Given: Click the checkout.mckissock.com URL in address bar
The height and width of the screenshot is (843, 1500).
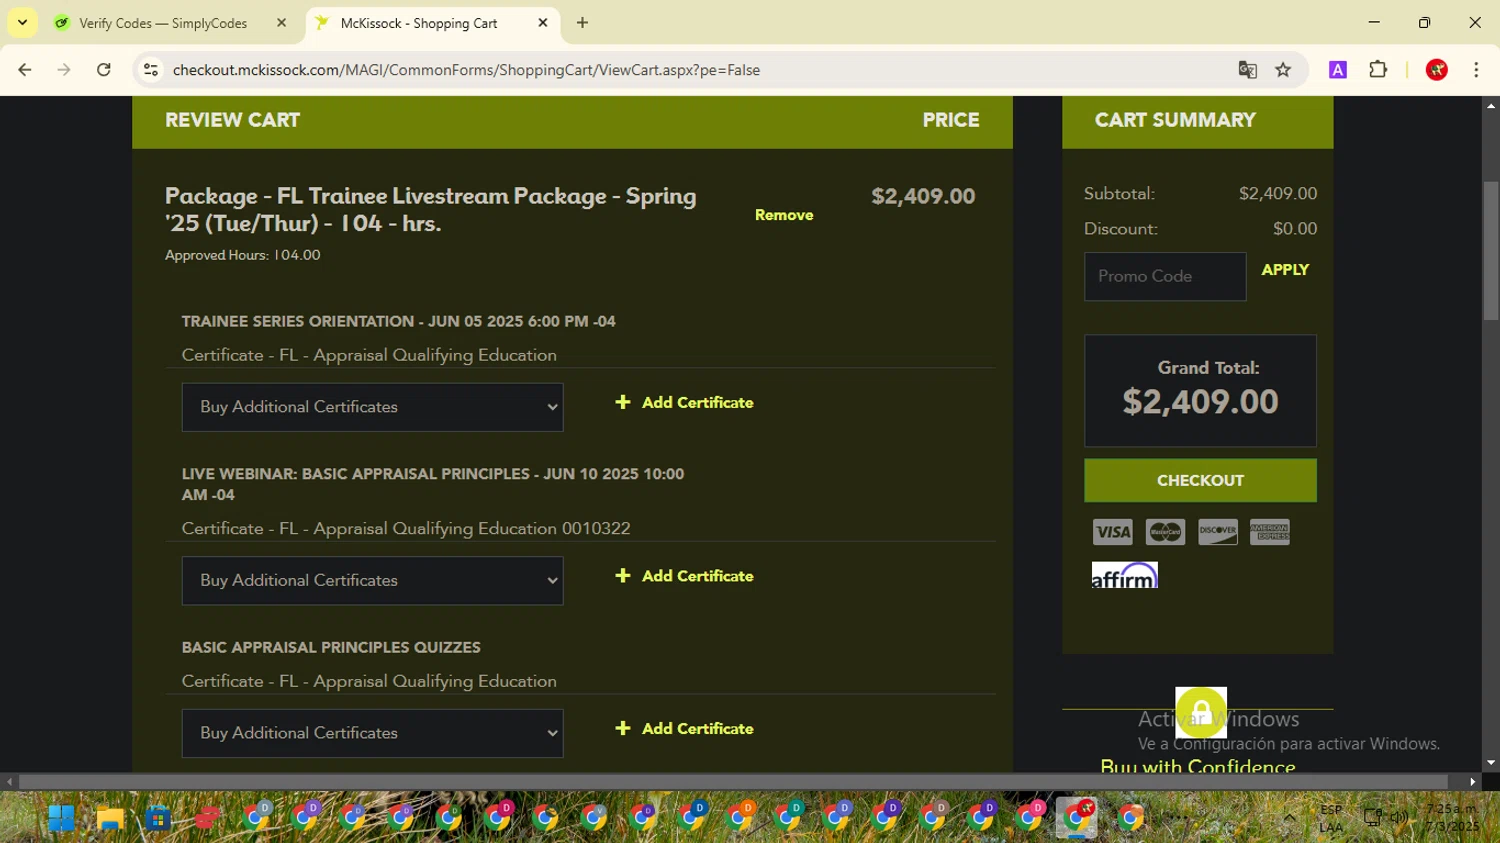Looking at the screenshot, I should [466, 70].
